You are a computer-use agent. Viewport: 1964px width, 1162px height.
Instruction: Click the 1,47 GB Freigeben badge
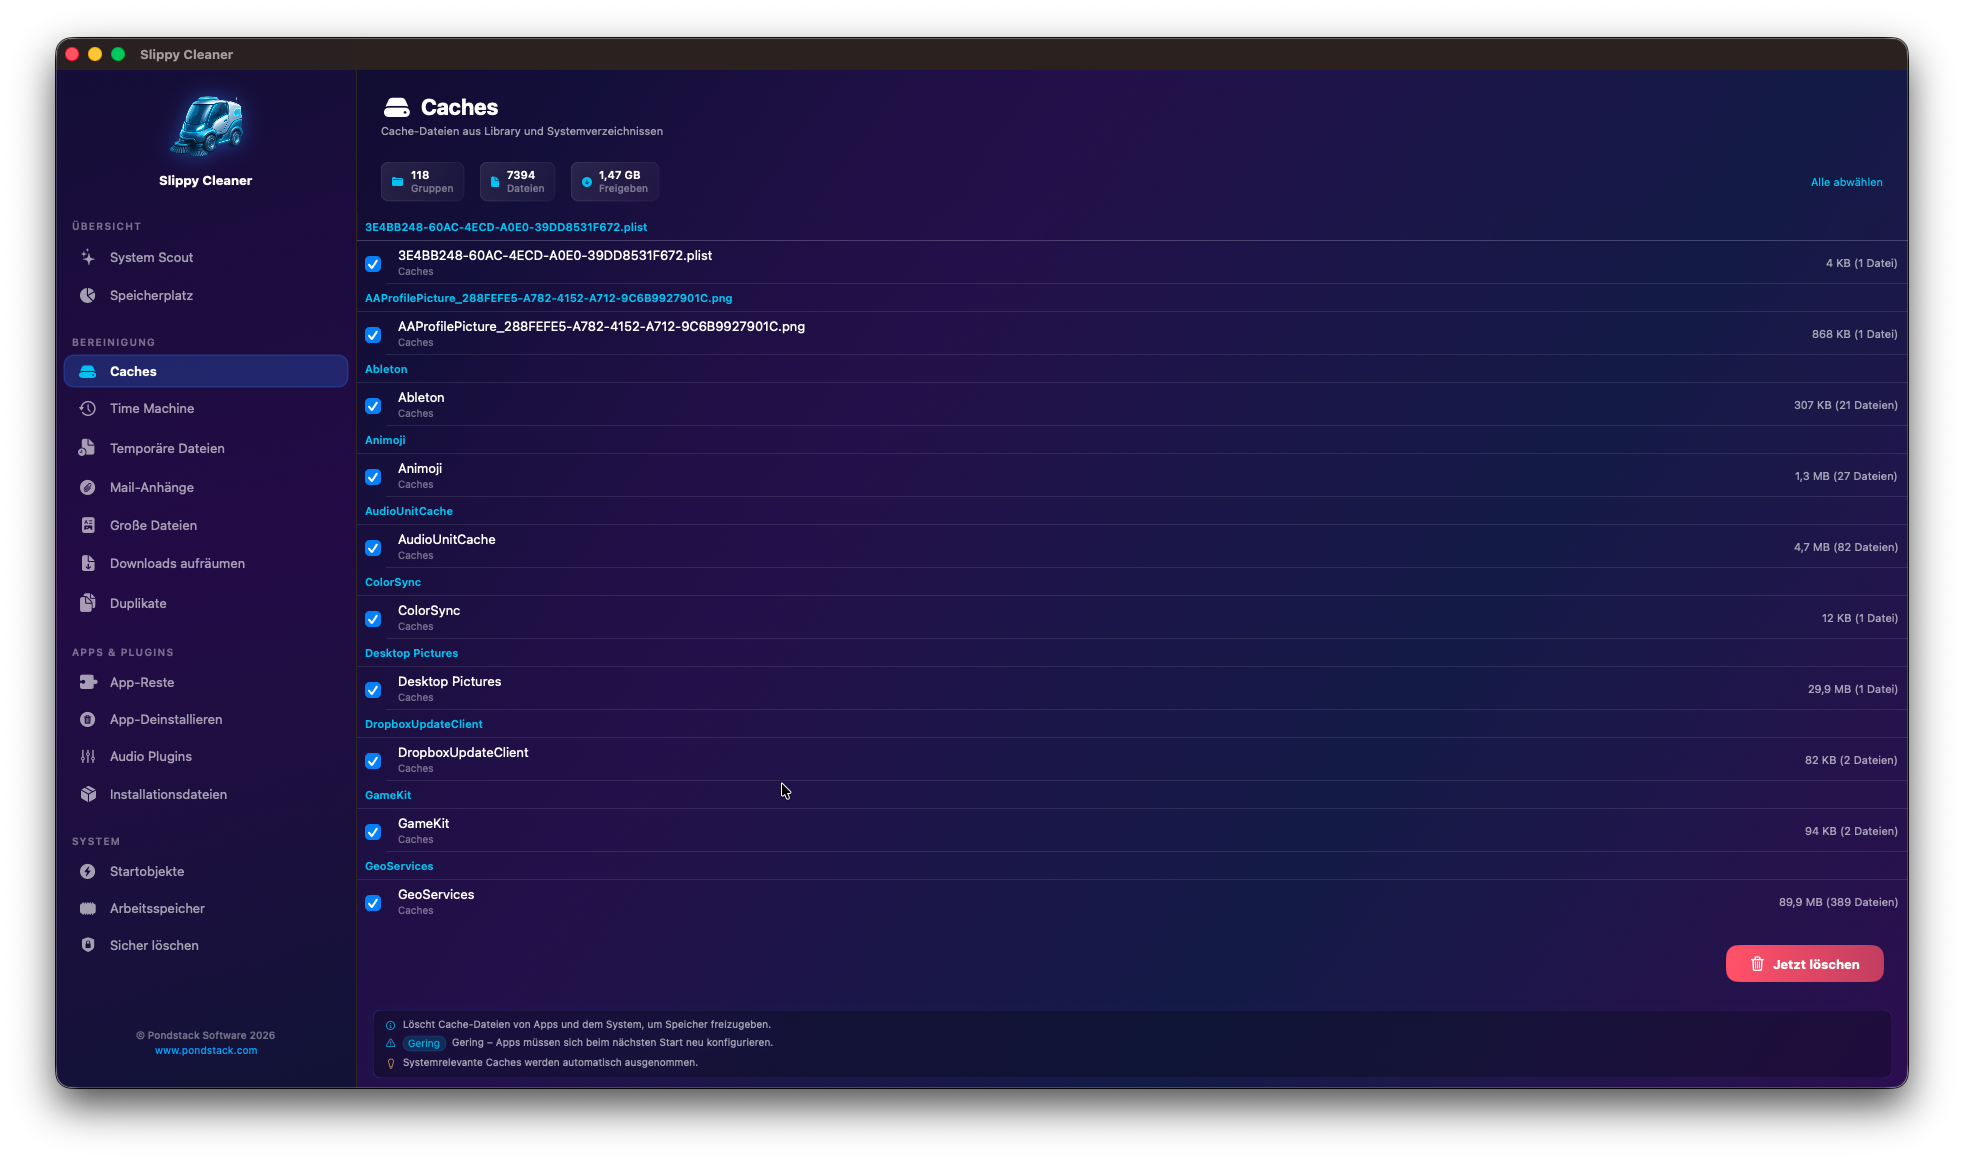(x=615, y=182)
